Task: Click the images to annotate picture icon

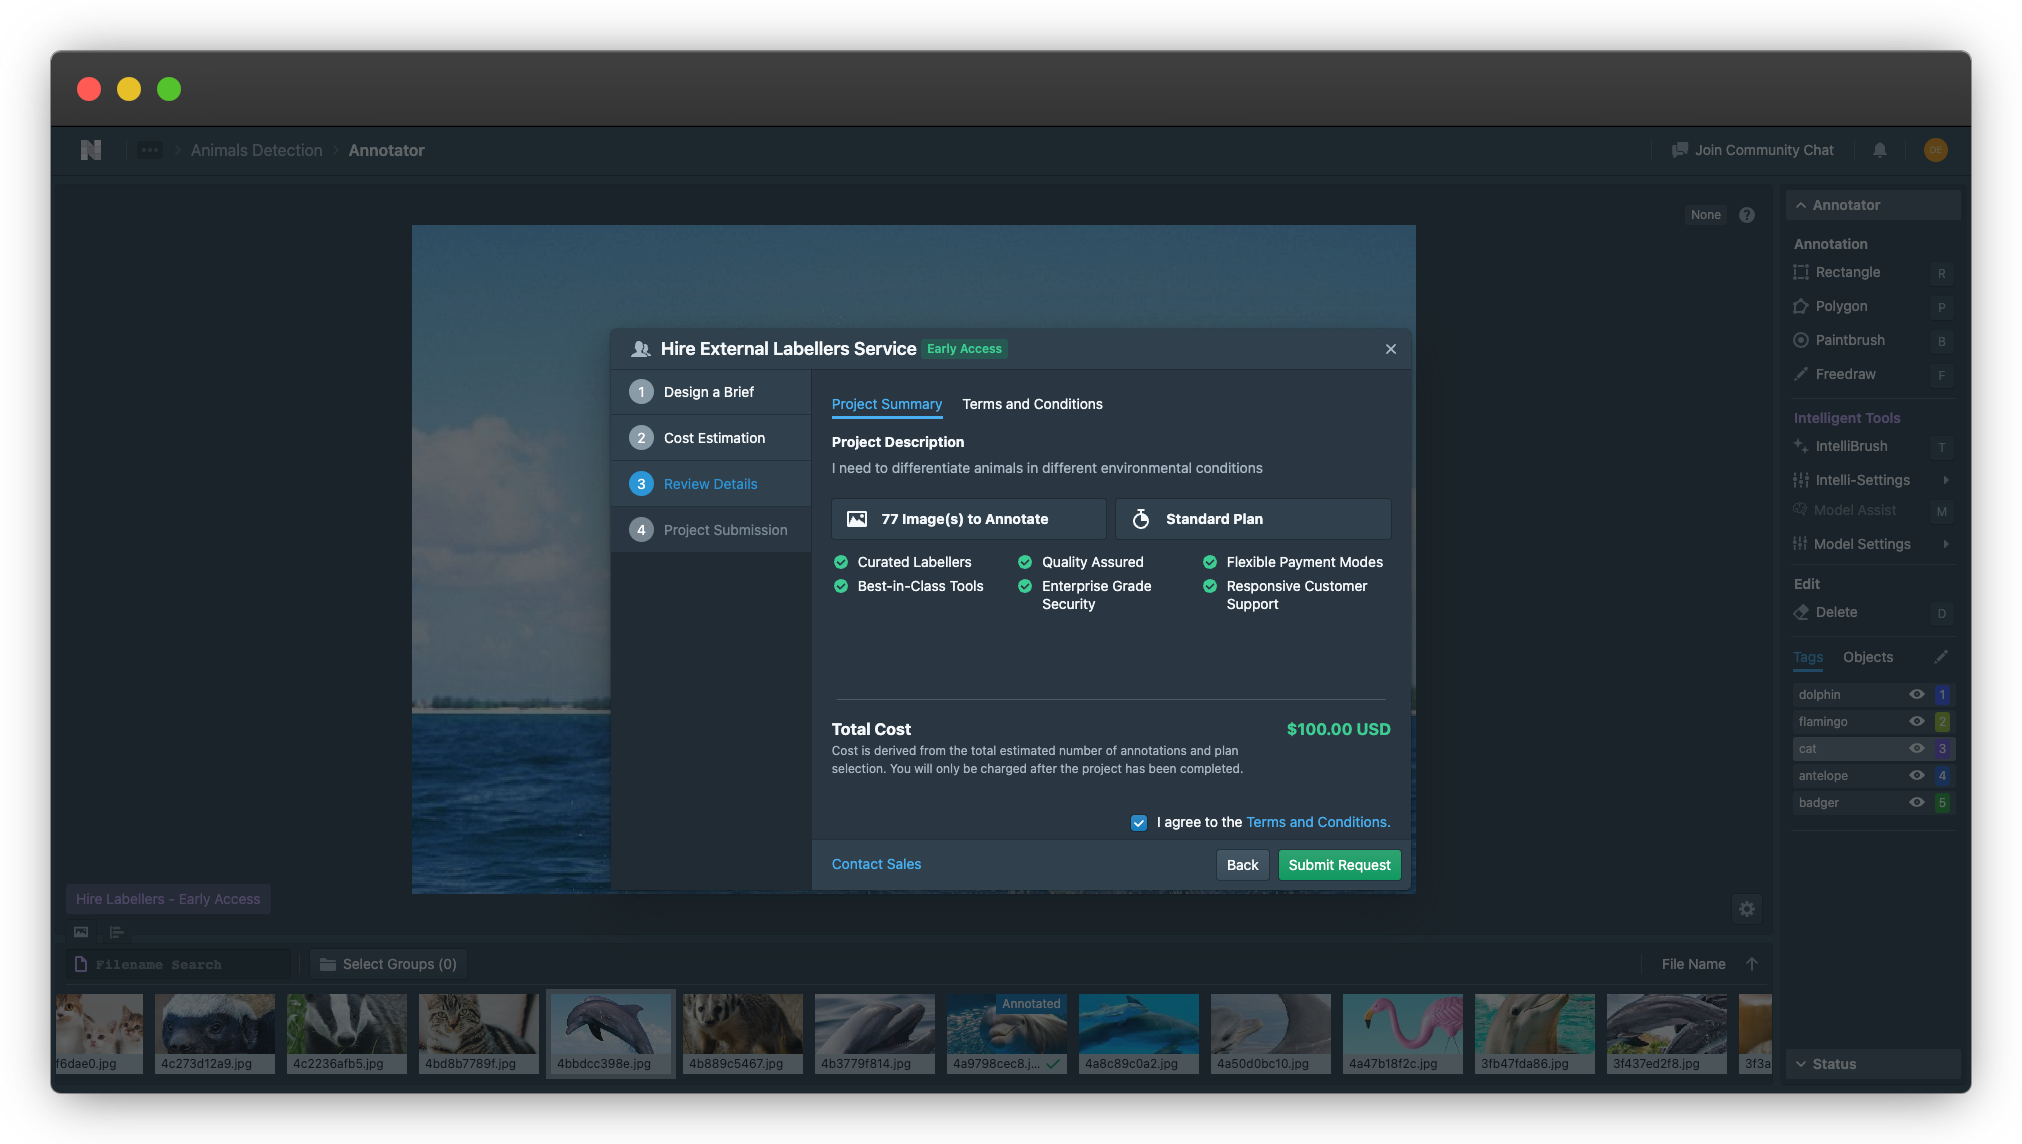Action: (857, 519)
